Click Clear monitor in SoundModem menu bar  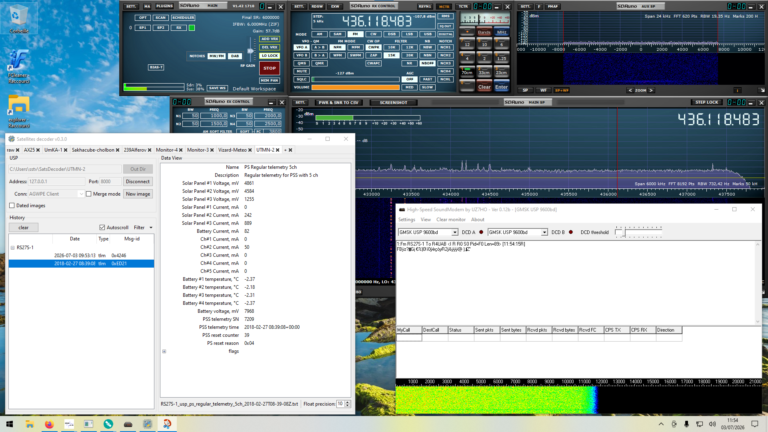[x=451, y=219]
